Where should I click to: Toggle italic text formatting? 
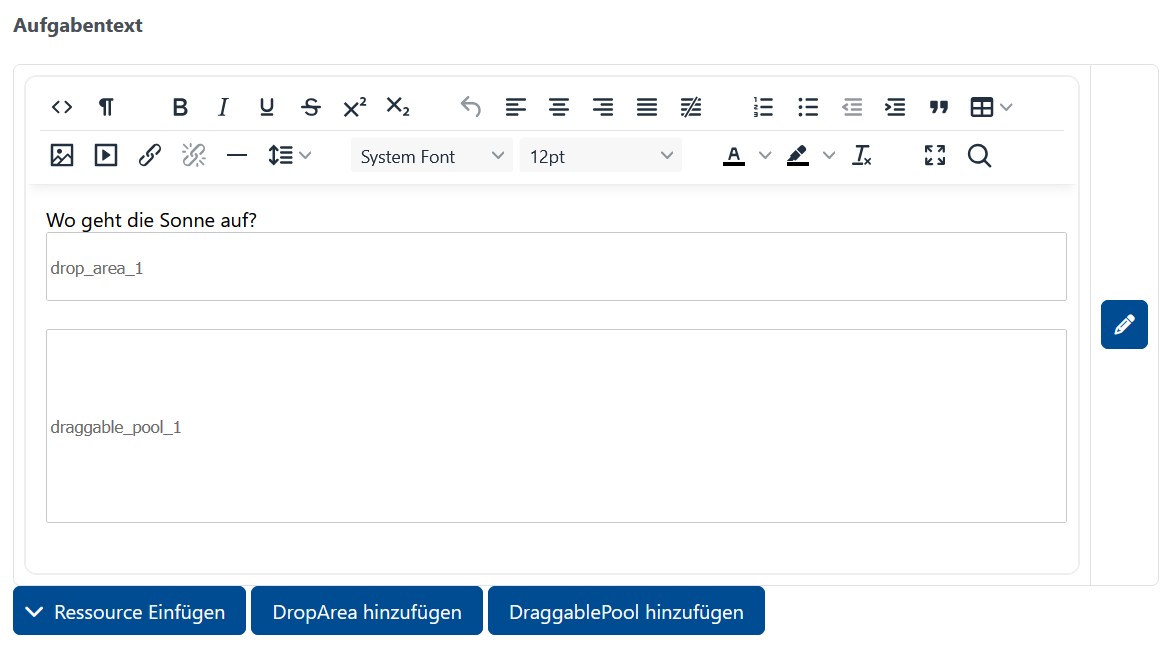coord(223,107)
